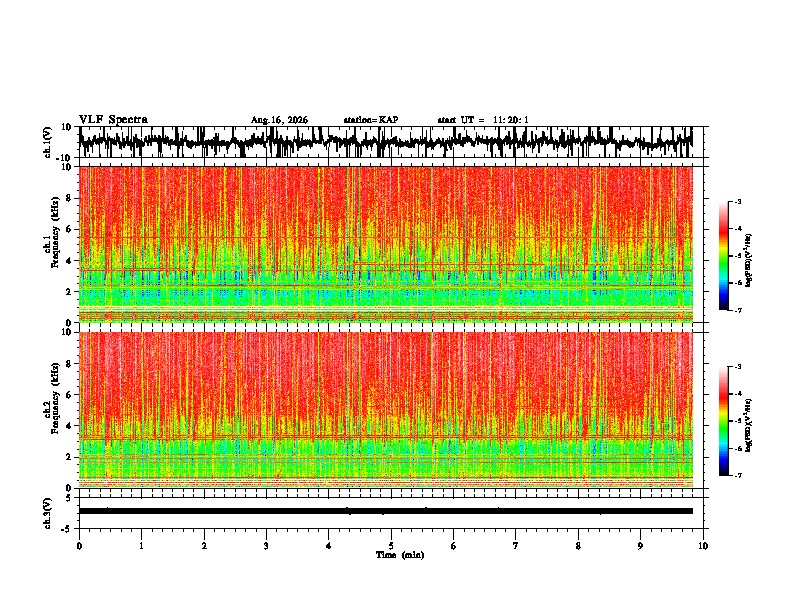792x612 pixels.
Task: Click the Aug. 16, 2026 date label
Action: [279, 120]
